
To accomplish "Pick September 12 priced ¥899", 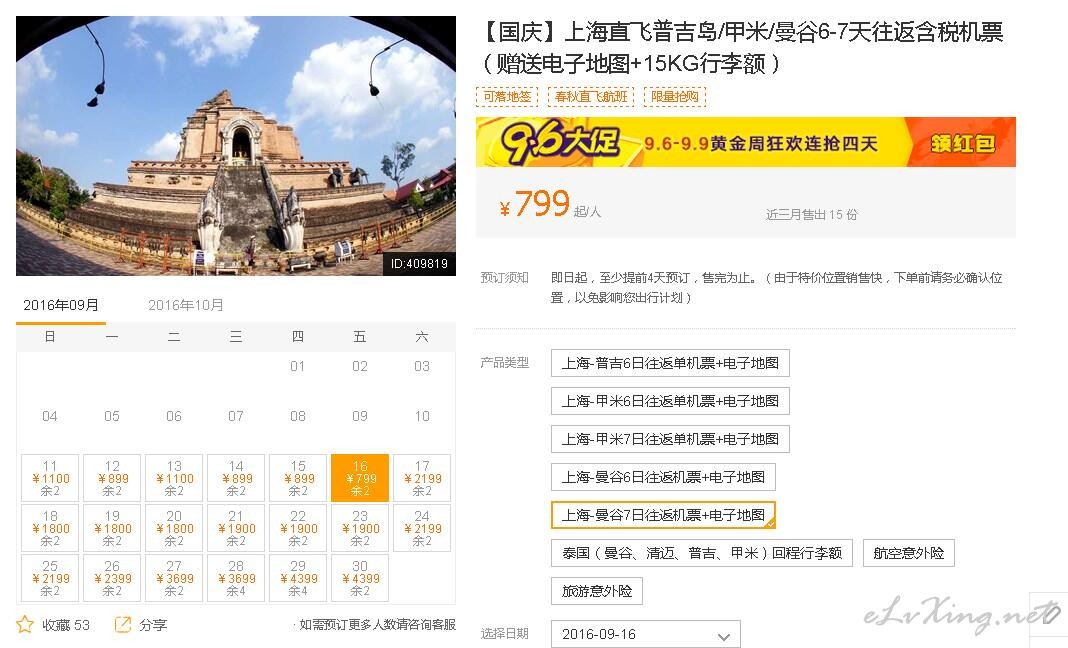I will pyautogui.click(x=112, y=478).
